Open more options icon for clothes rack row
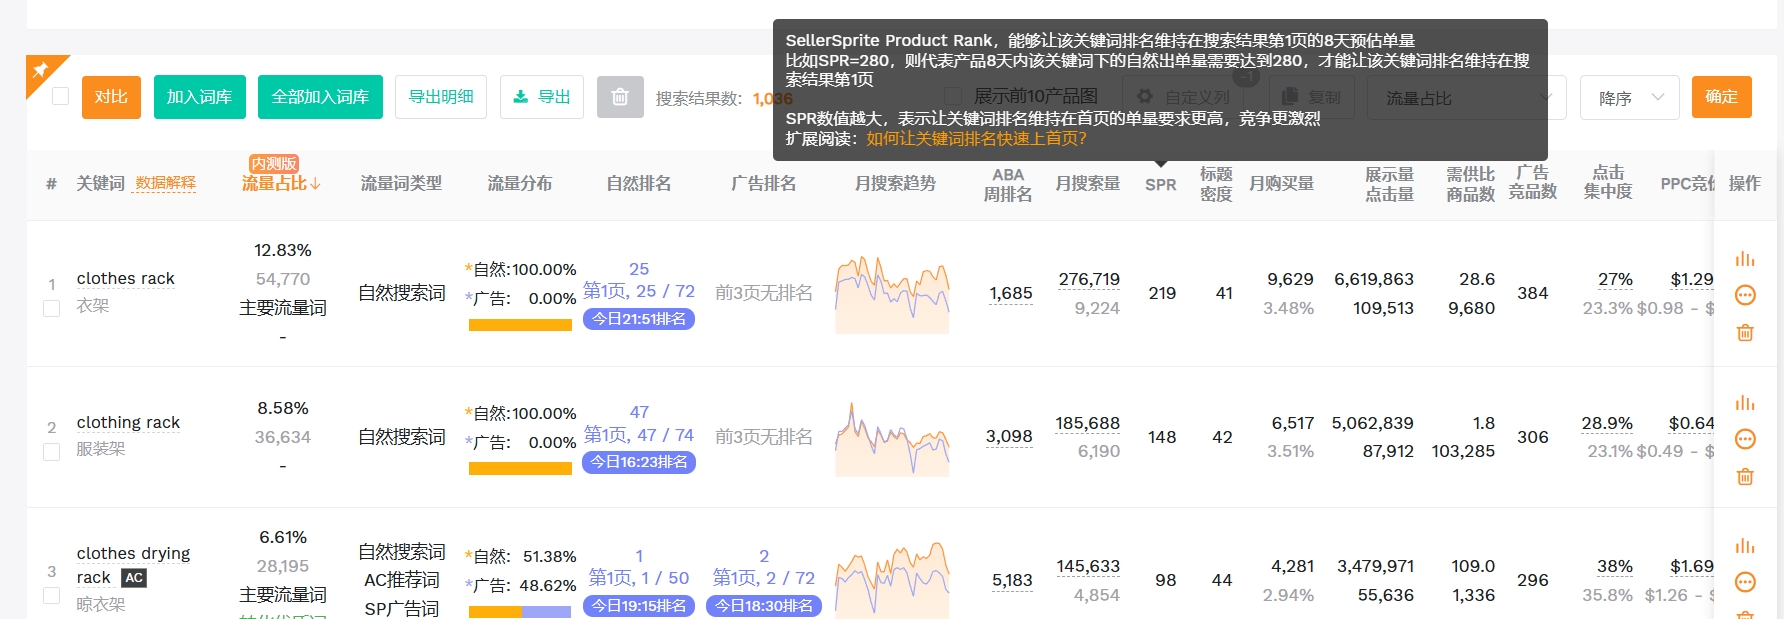The height and width of the screenshot is (619, 1784). [x=1745, y=295]
